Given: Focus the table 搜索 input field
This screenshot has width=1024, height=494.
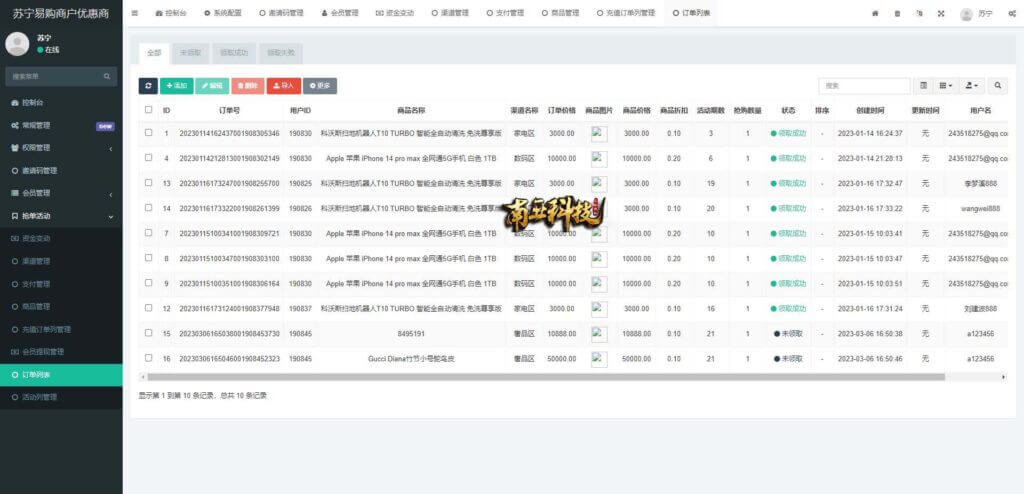Looking at the screenshot, I should [x=864, y=86].
